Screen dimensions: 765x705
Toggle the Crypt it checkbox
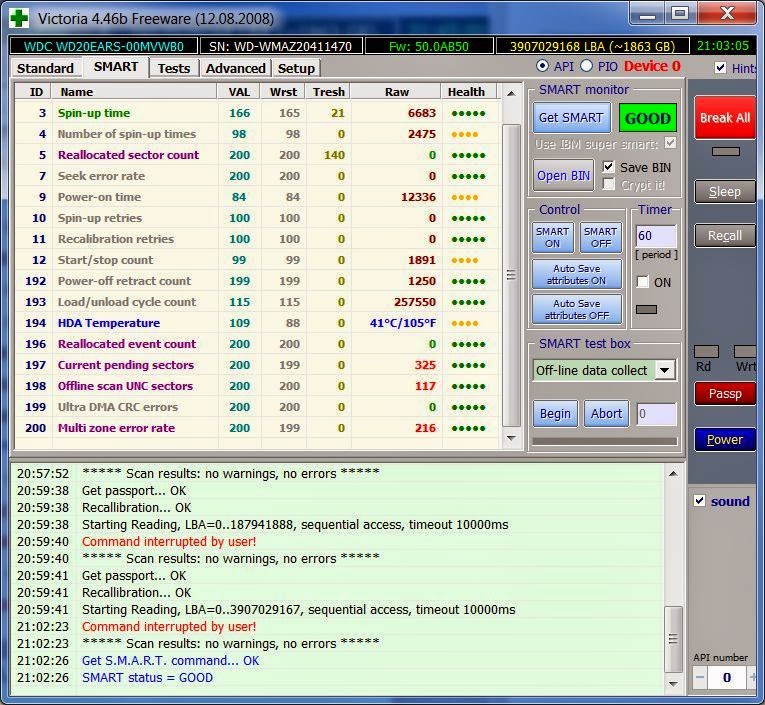(x=608, y=184)
